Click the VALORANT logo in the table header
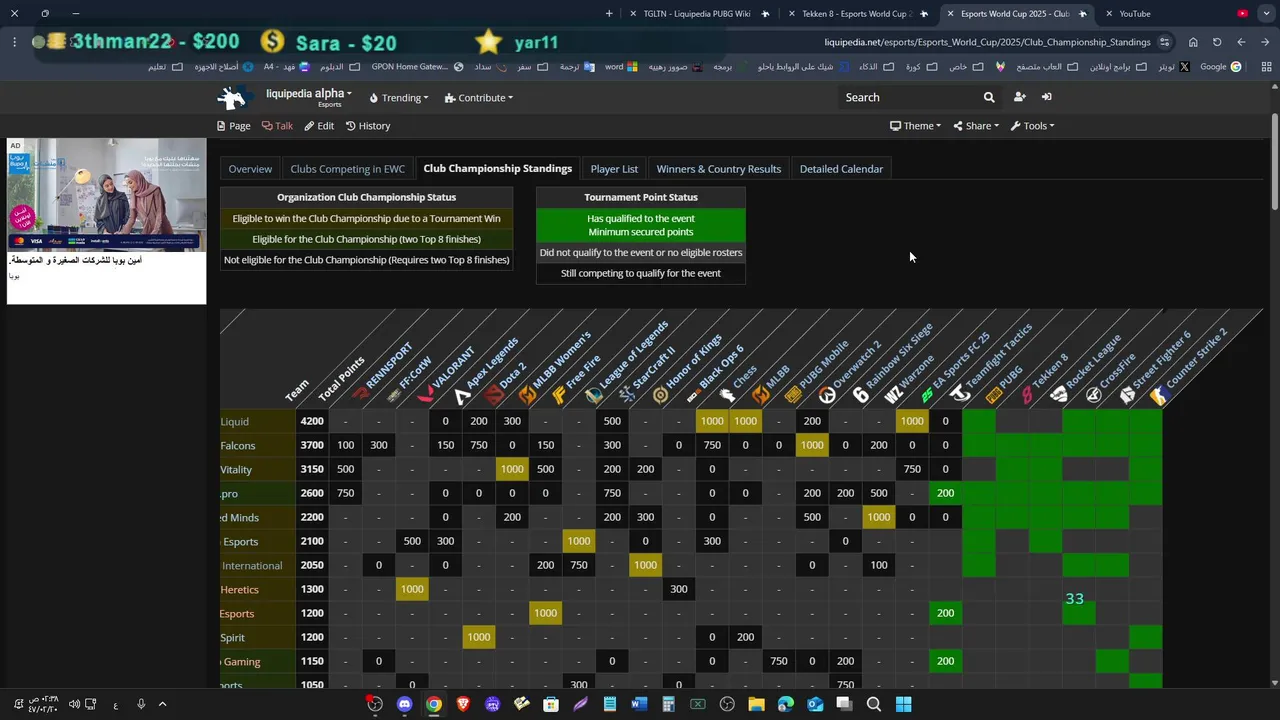1280x720 pixels. (428, 395)
